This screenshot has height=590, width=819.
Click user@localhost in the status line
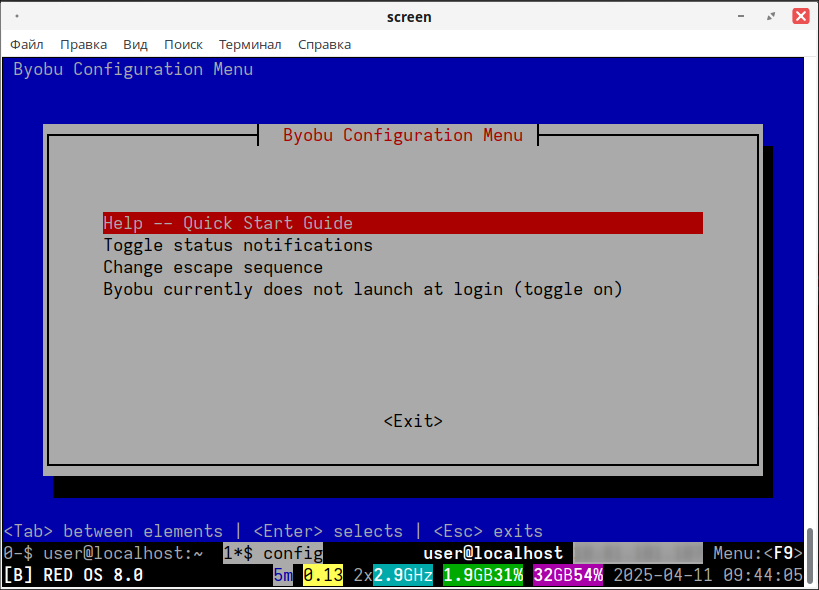pyautogui.click(x=493, y=553)
